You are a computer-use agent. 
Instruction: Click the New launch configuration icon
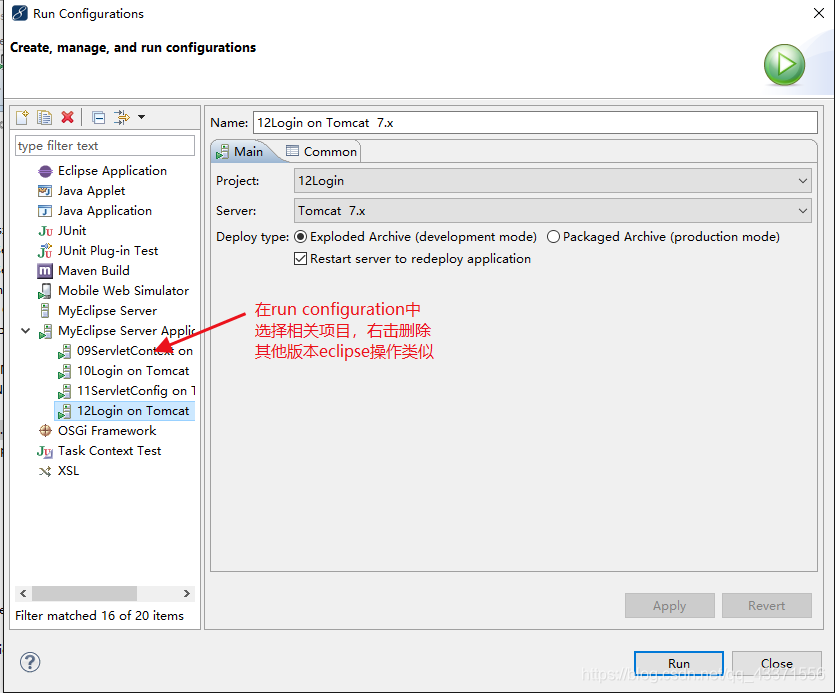click(22, 117)
